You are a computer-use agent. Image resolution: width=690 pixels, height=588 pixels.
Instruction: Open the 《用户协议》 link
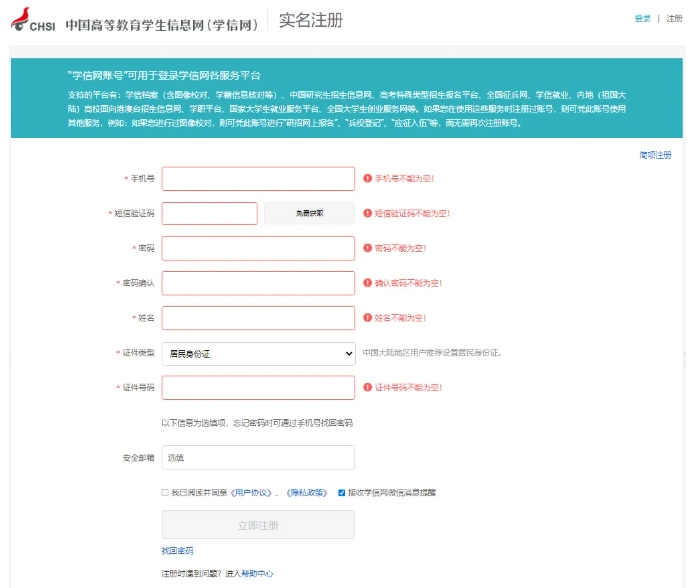(x=251, y=492)
